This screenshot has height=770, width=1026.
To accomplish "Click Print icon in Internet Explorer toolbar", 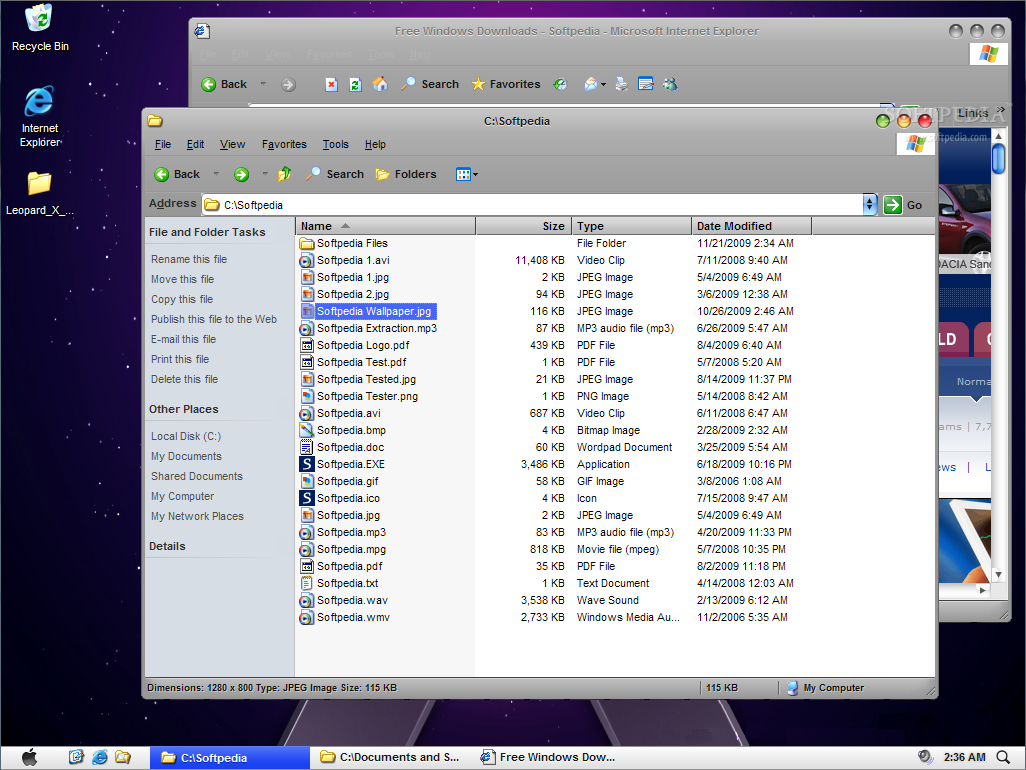I will coord(622,84).
